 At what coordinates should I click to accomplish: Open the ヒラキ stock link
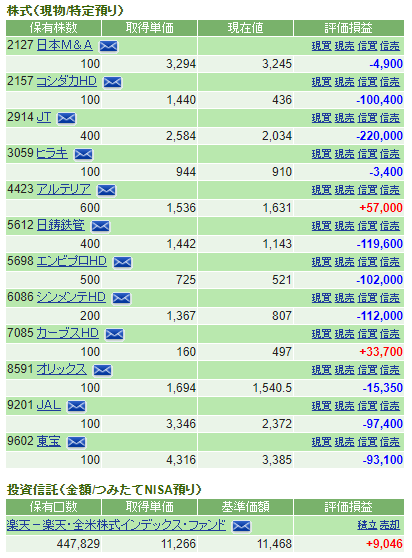pos(52,153)
